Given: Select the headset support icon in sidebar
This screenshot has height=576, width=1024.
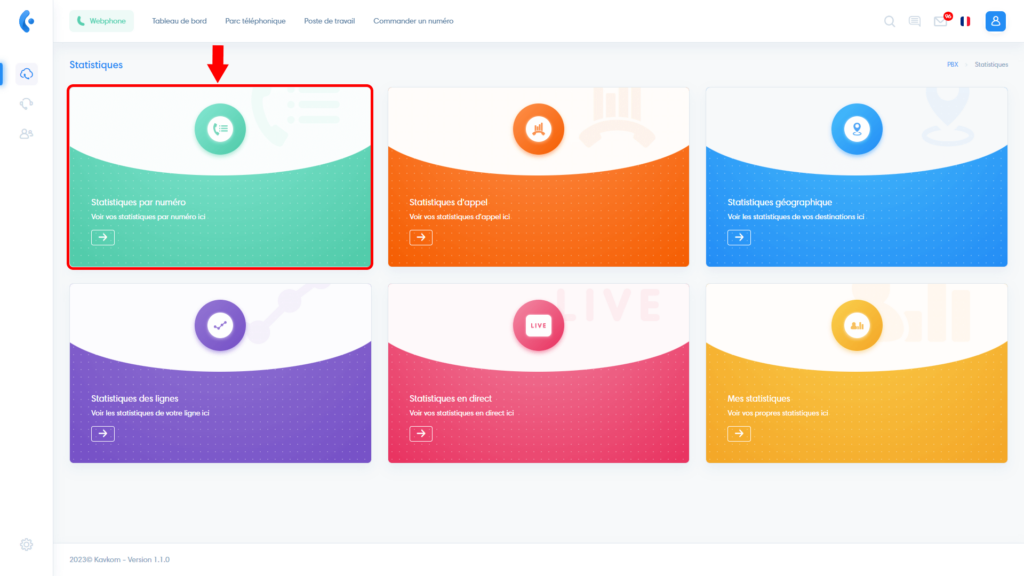Looking at the screenshot, I should click(27, 104).
